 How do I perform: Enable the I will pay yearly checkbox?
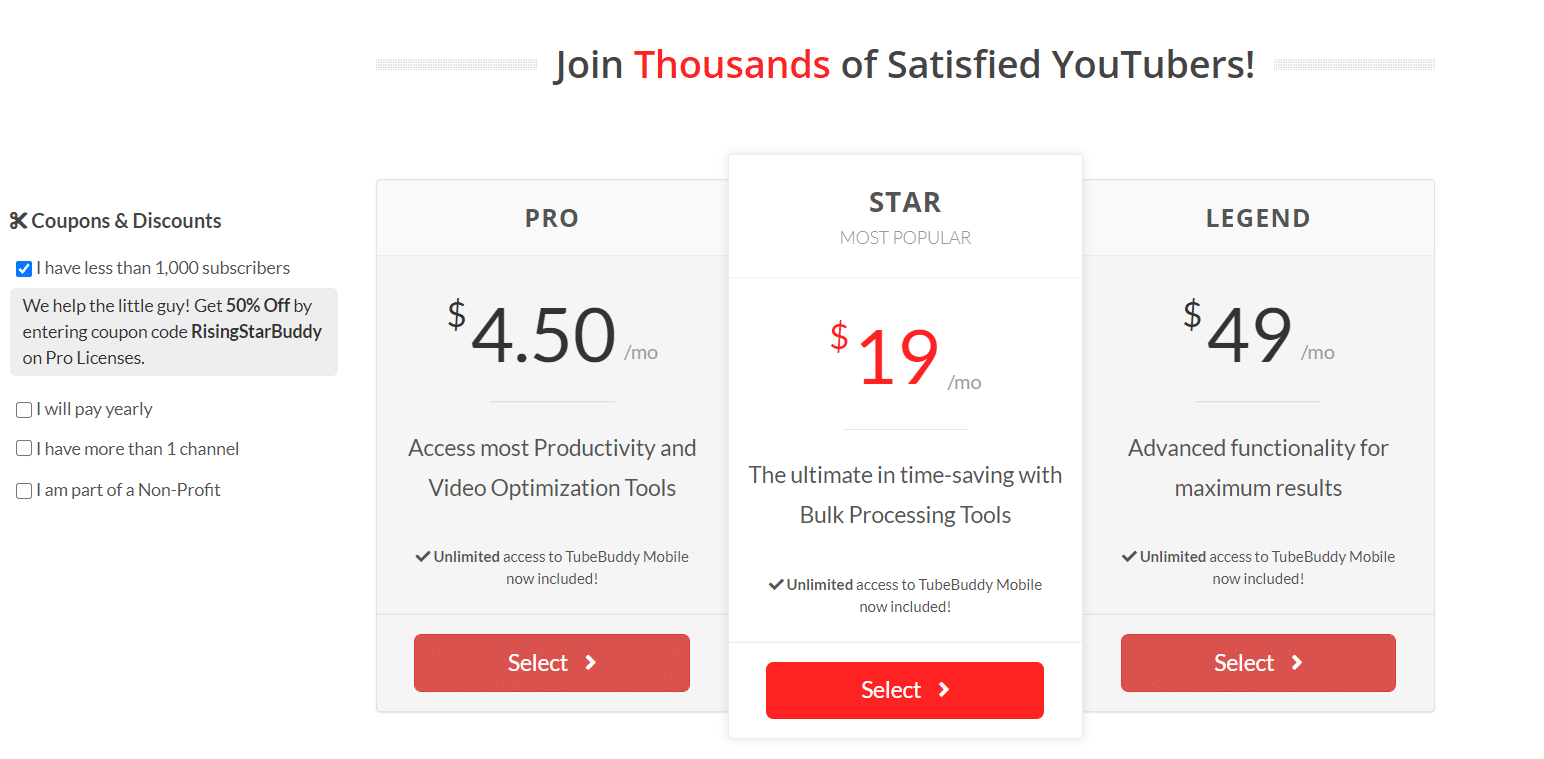24,410
